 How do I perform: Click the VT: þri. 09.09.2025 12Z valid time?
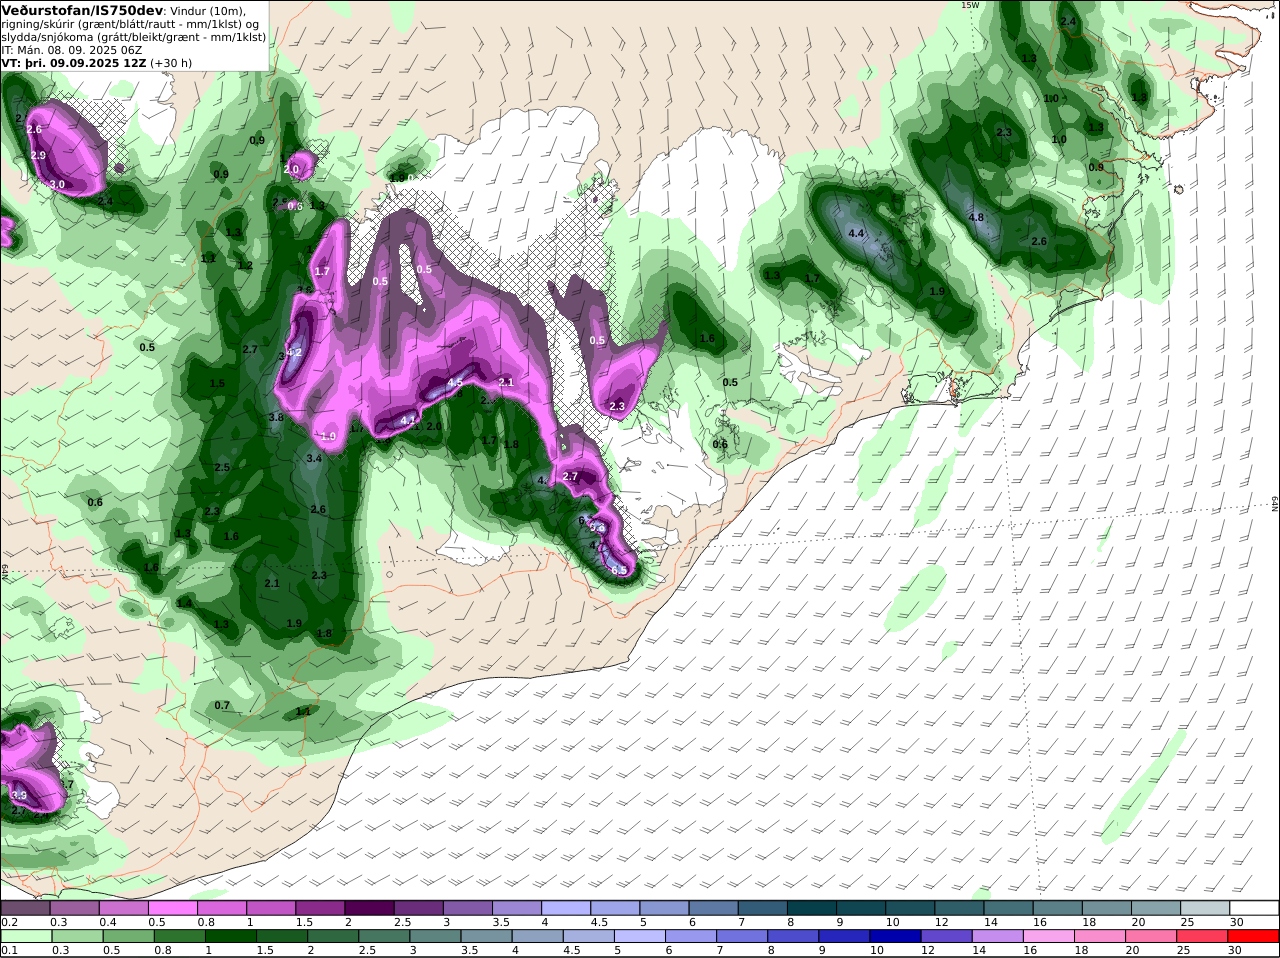point(74,62)
